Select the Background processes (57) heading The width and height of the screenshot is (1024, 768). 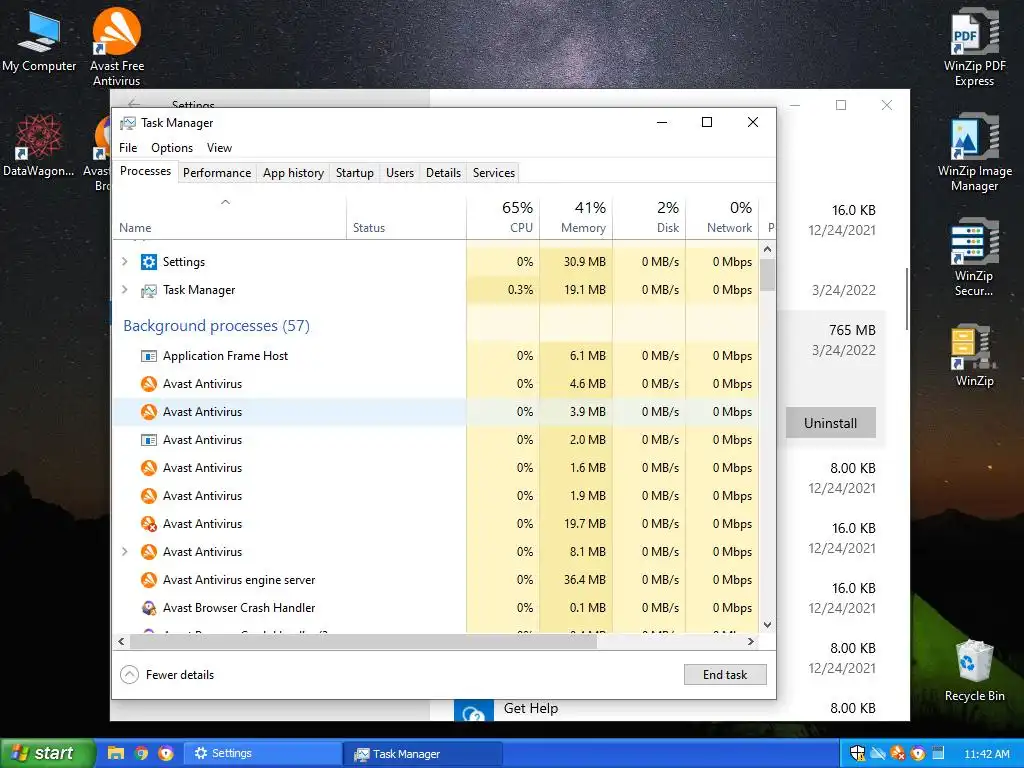click(x=216, y=326)
